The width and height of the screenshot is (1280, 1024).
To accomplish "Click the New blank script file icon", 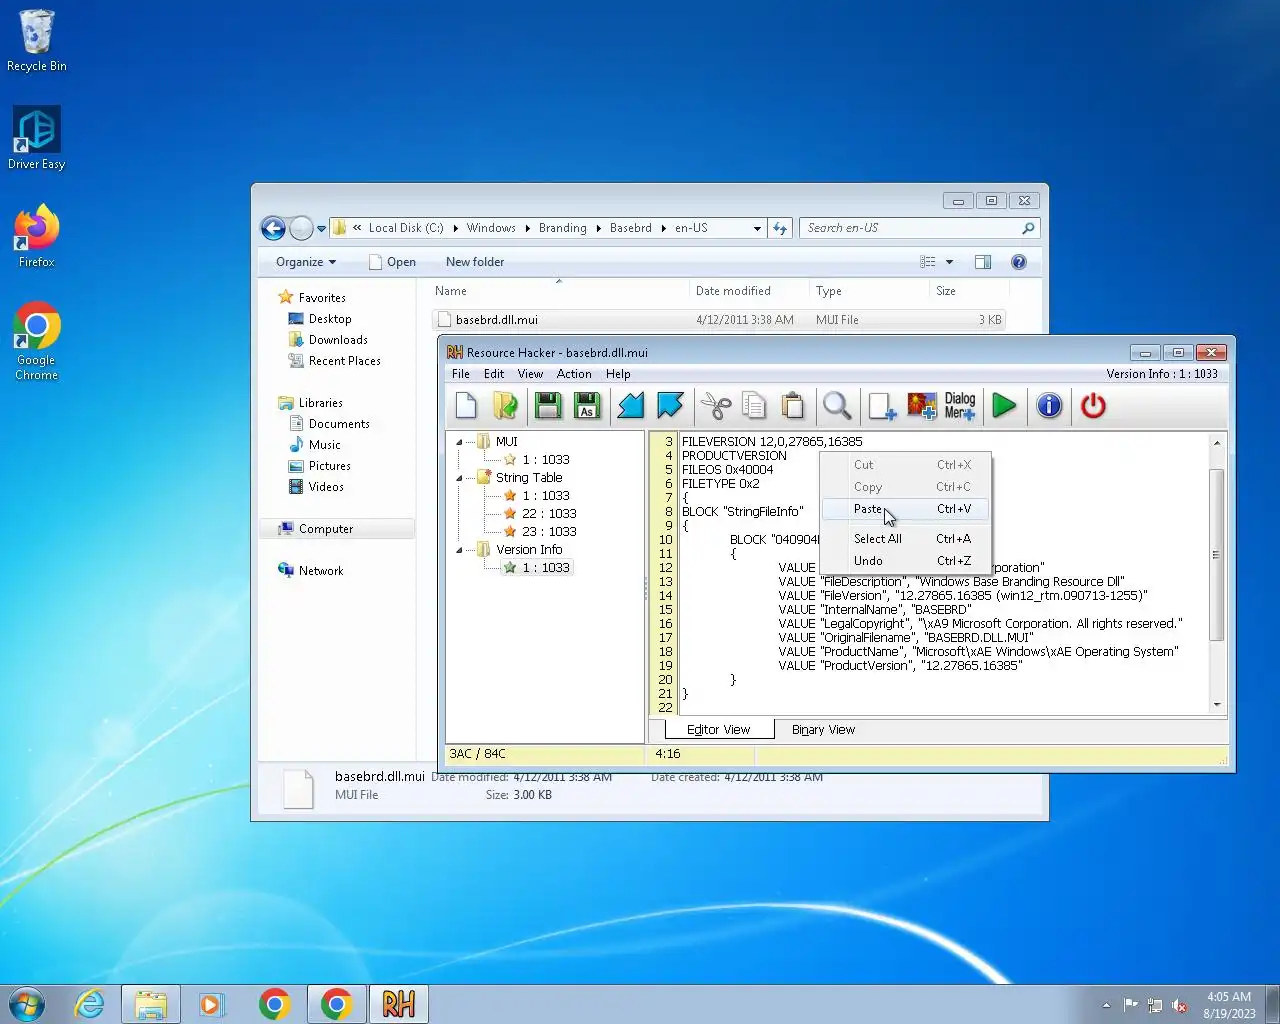I will [466, 405].
